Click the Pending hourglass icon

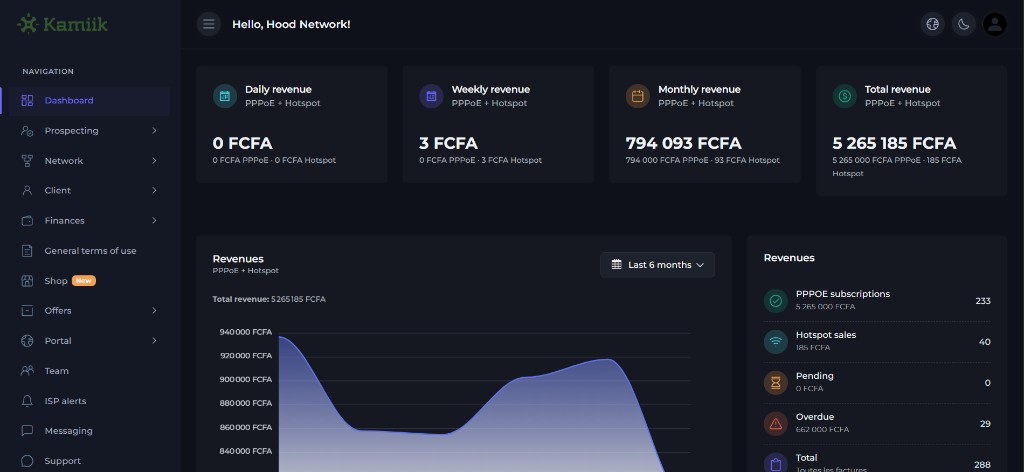click(776, 383)
